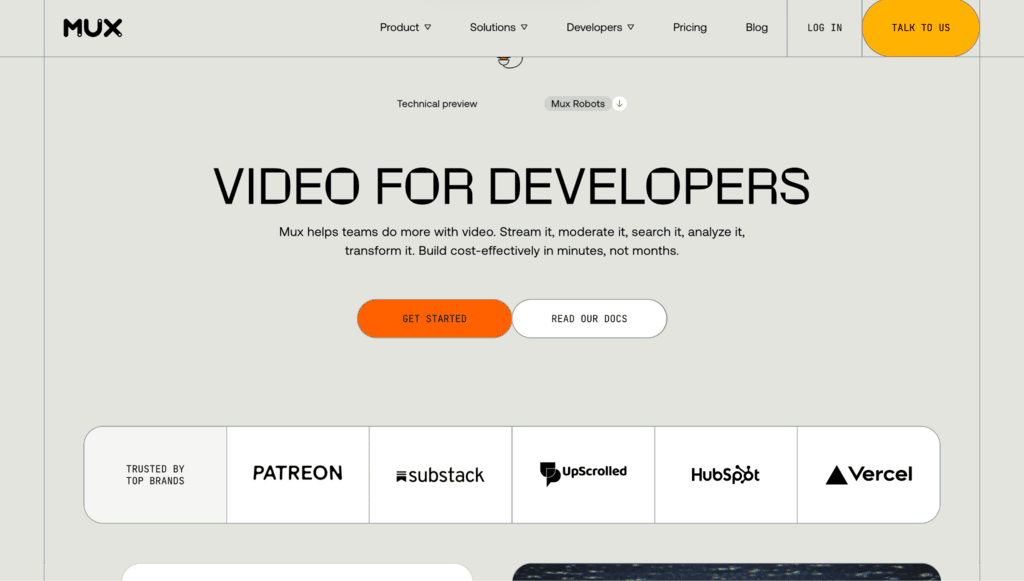Click the down arrow next to Mux Robots

619,104
